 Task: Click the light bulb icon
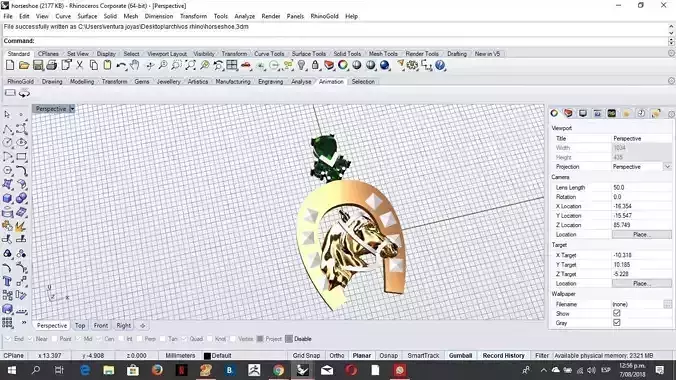302,66
